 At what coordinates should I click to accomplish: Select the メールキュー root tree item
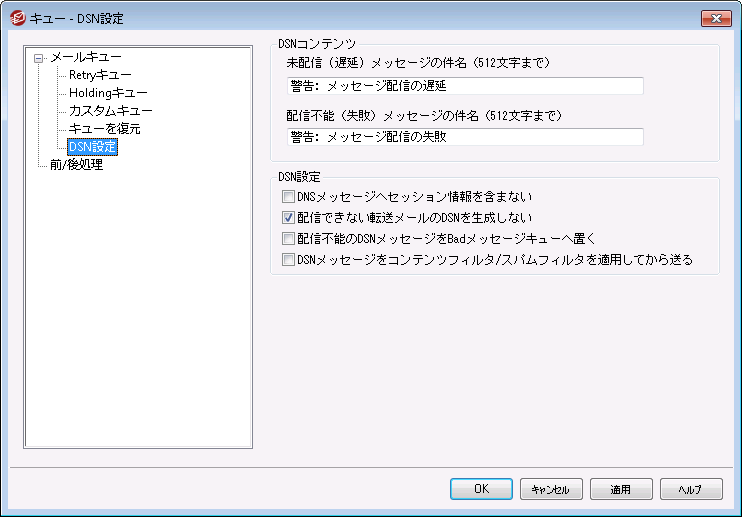pos(85,58)
